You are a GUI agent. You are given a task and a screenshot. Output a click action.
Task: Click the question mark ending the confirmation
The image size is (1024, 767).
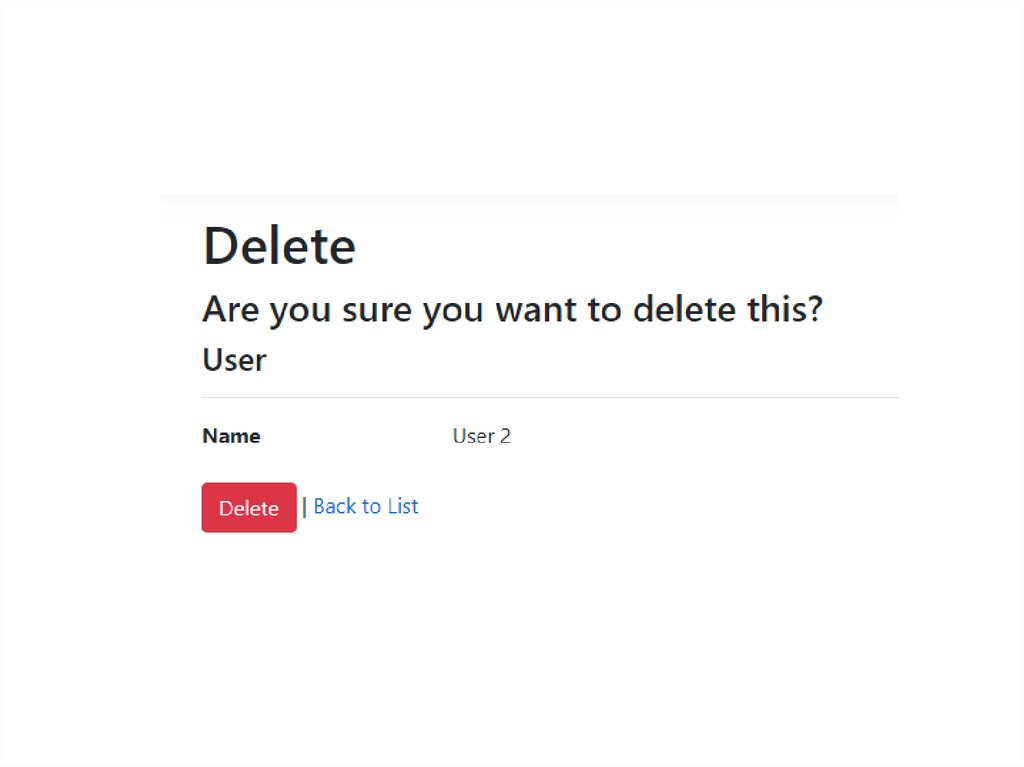click(x=813, y=310)
